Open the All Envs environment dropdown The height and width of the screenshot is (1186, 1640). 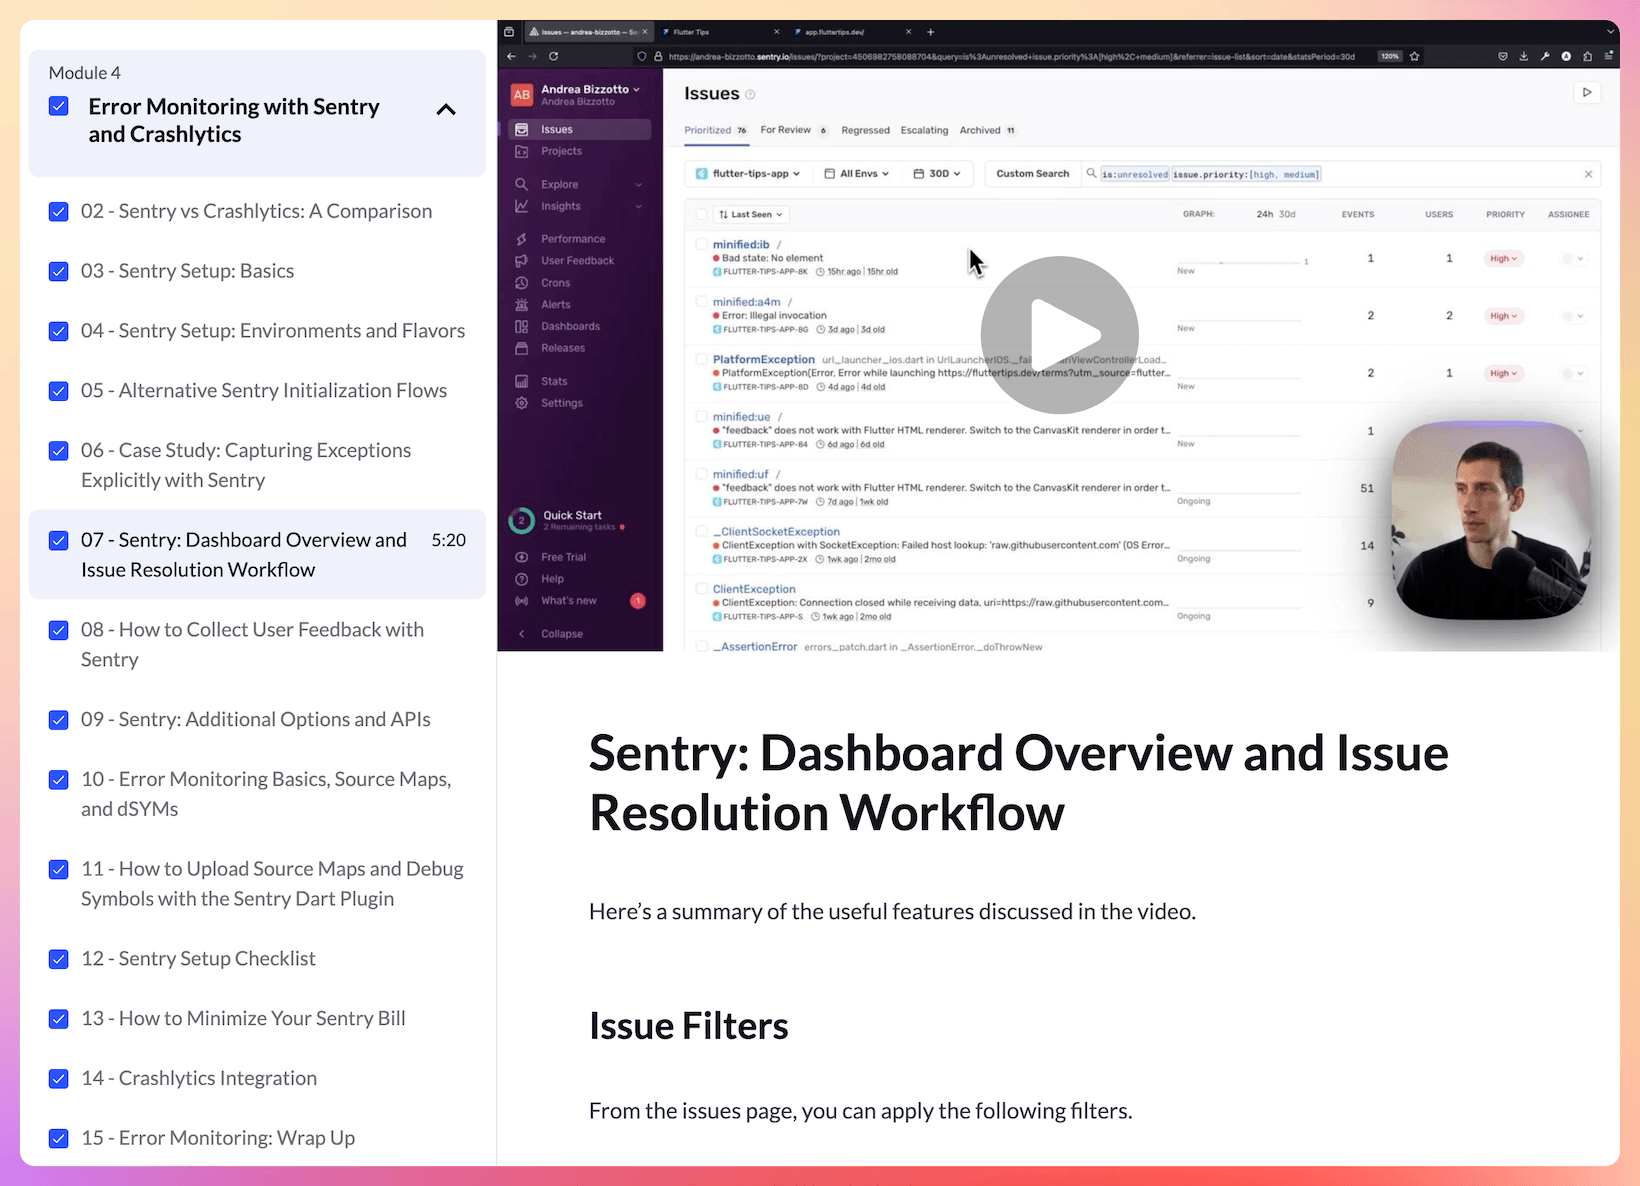pos(856,173)
